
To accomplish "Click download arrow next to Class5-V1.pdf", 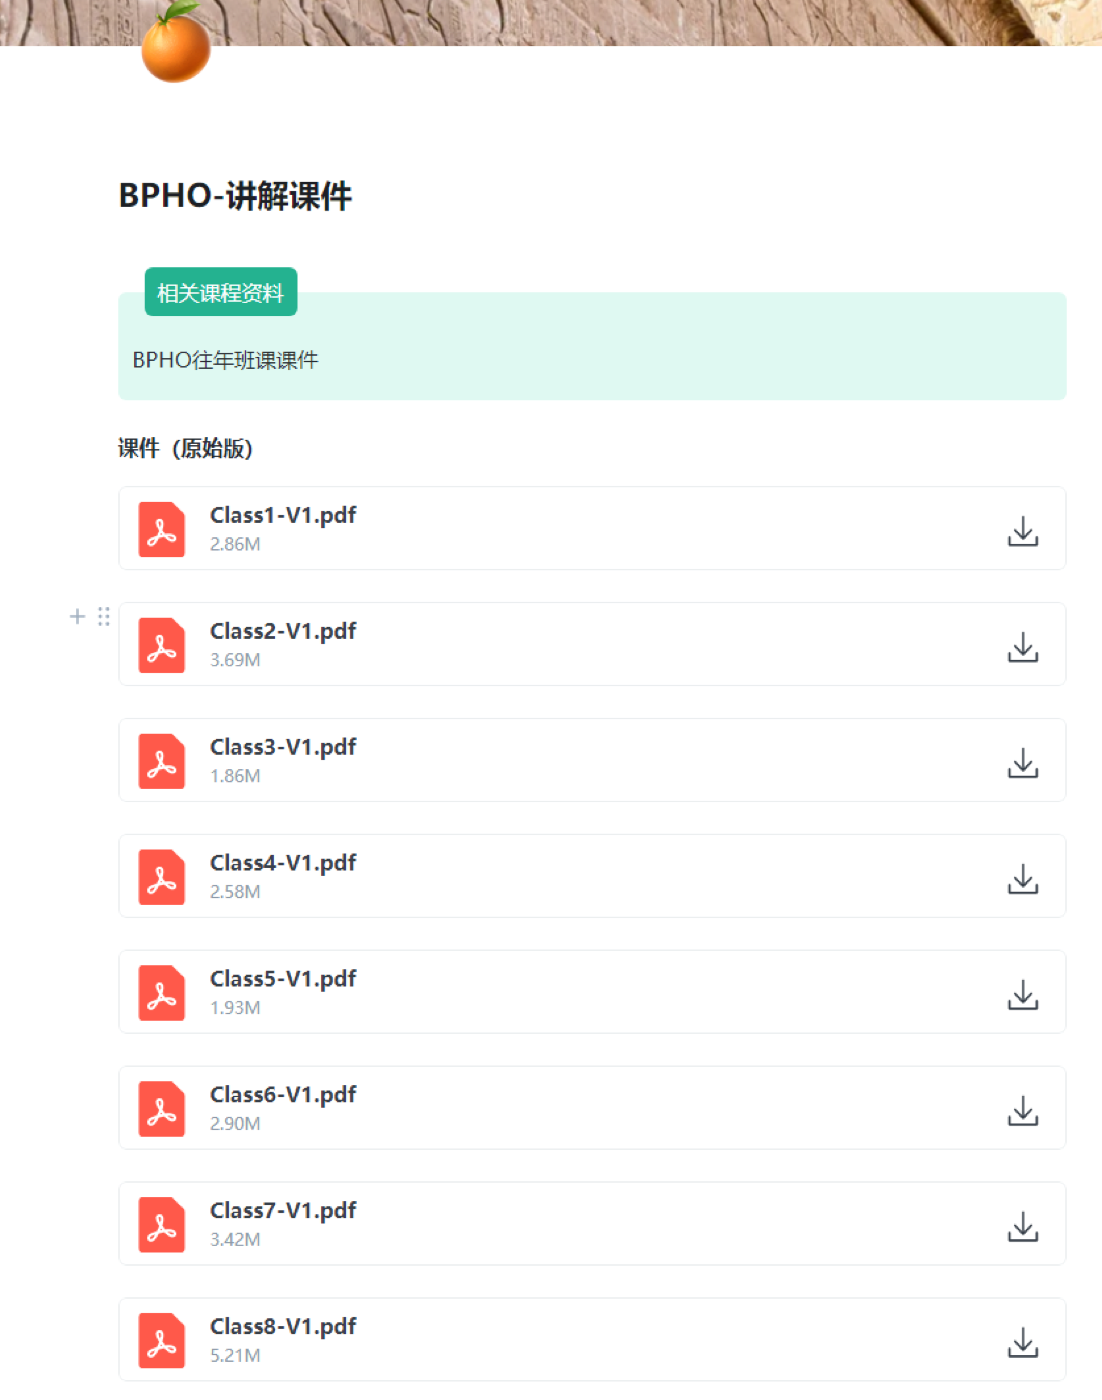I will pyautogui.click(x=1022, y=995).
